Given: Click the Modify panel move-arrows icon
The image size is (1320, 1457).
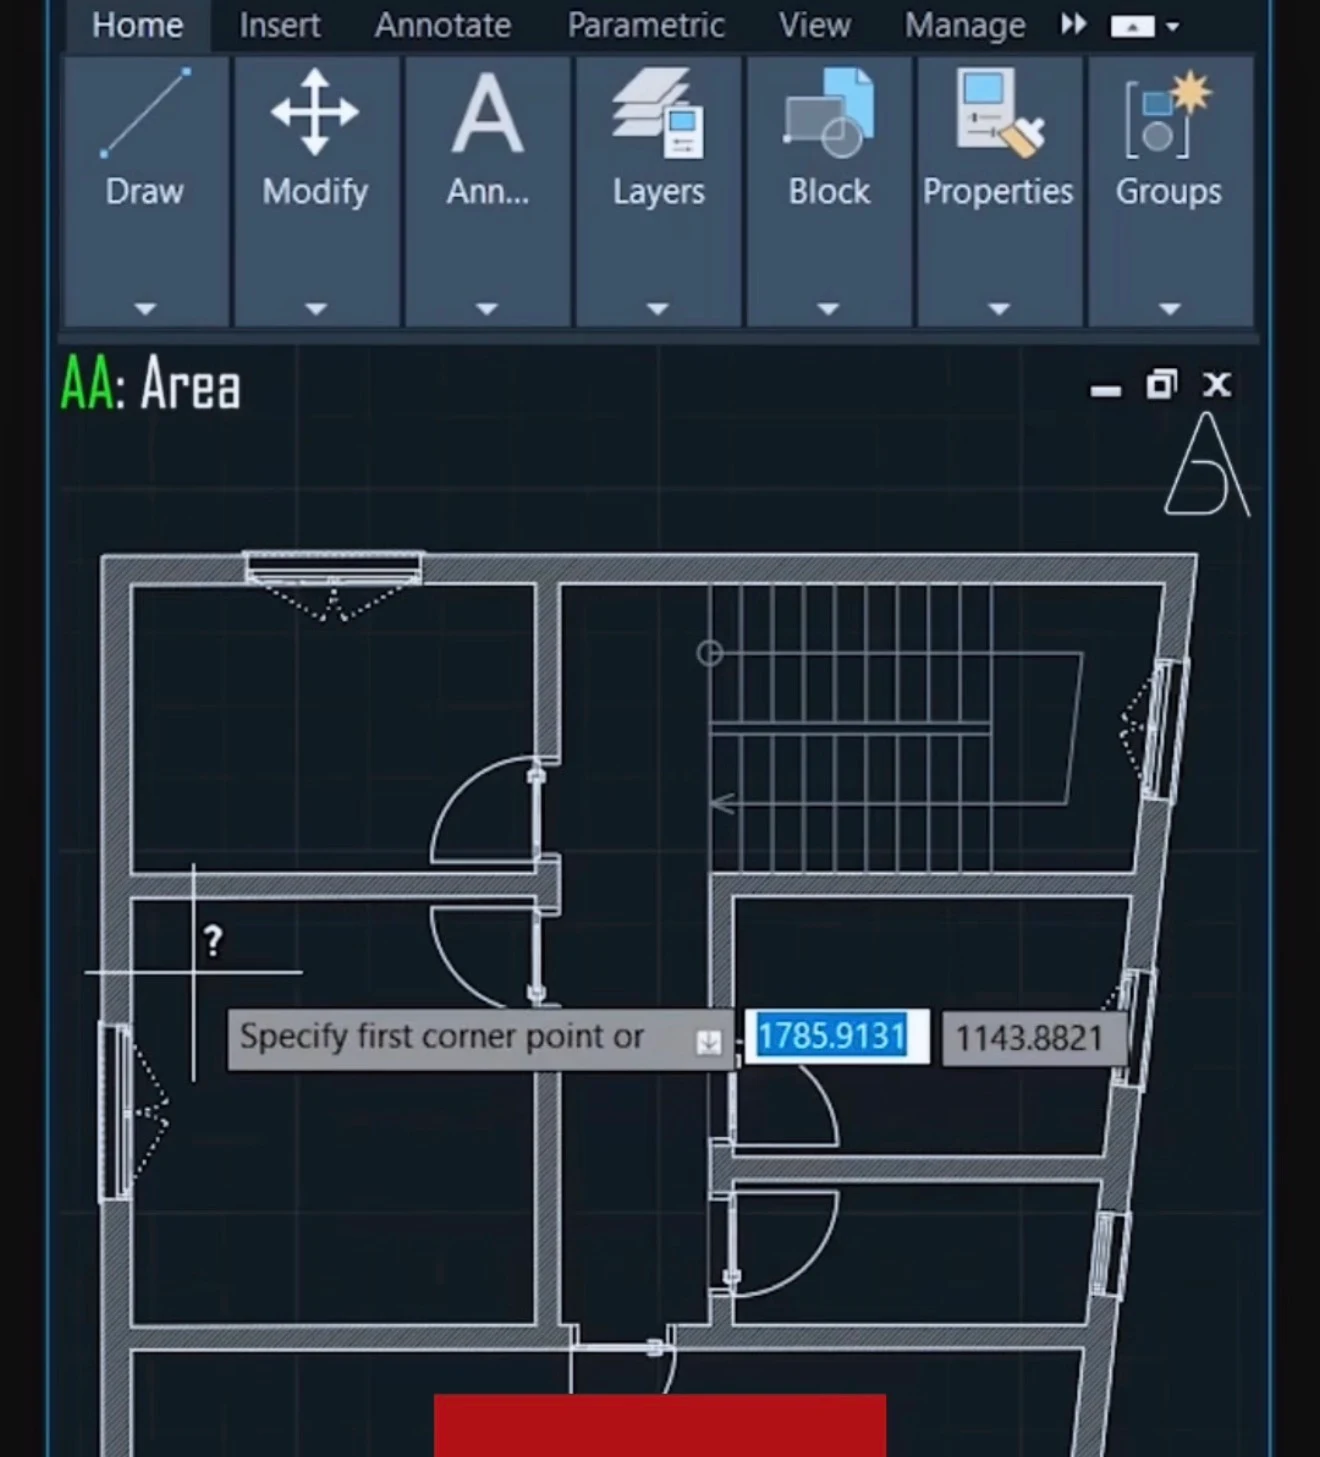Looking at the screenshot, I should (x=315, y=112).
